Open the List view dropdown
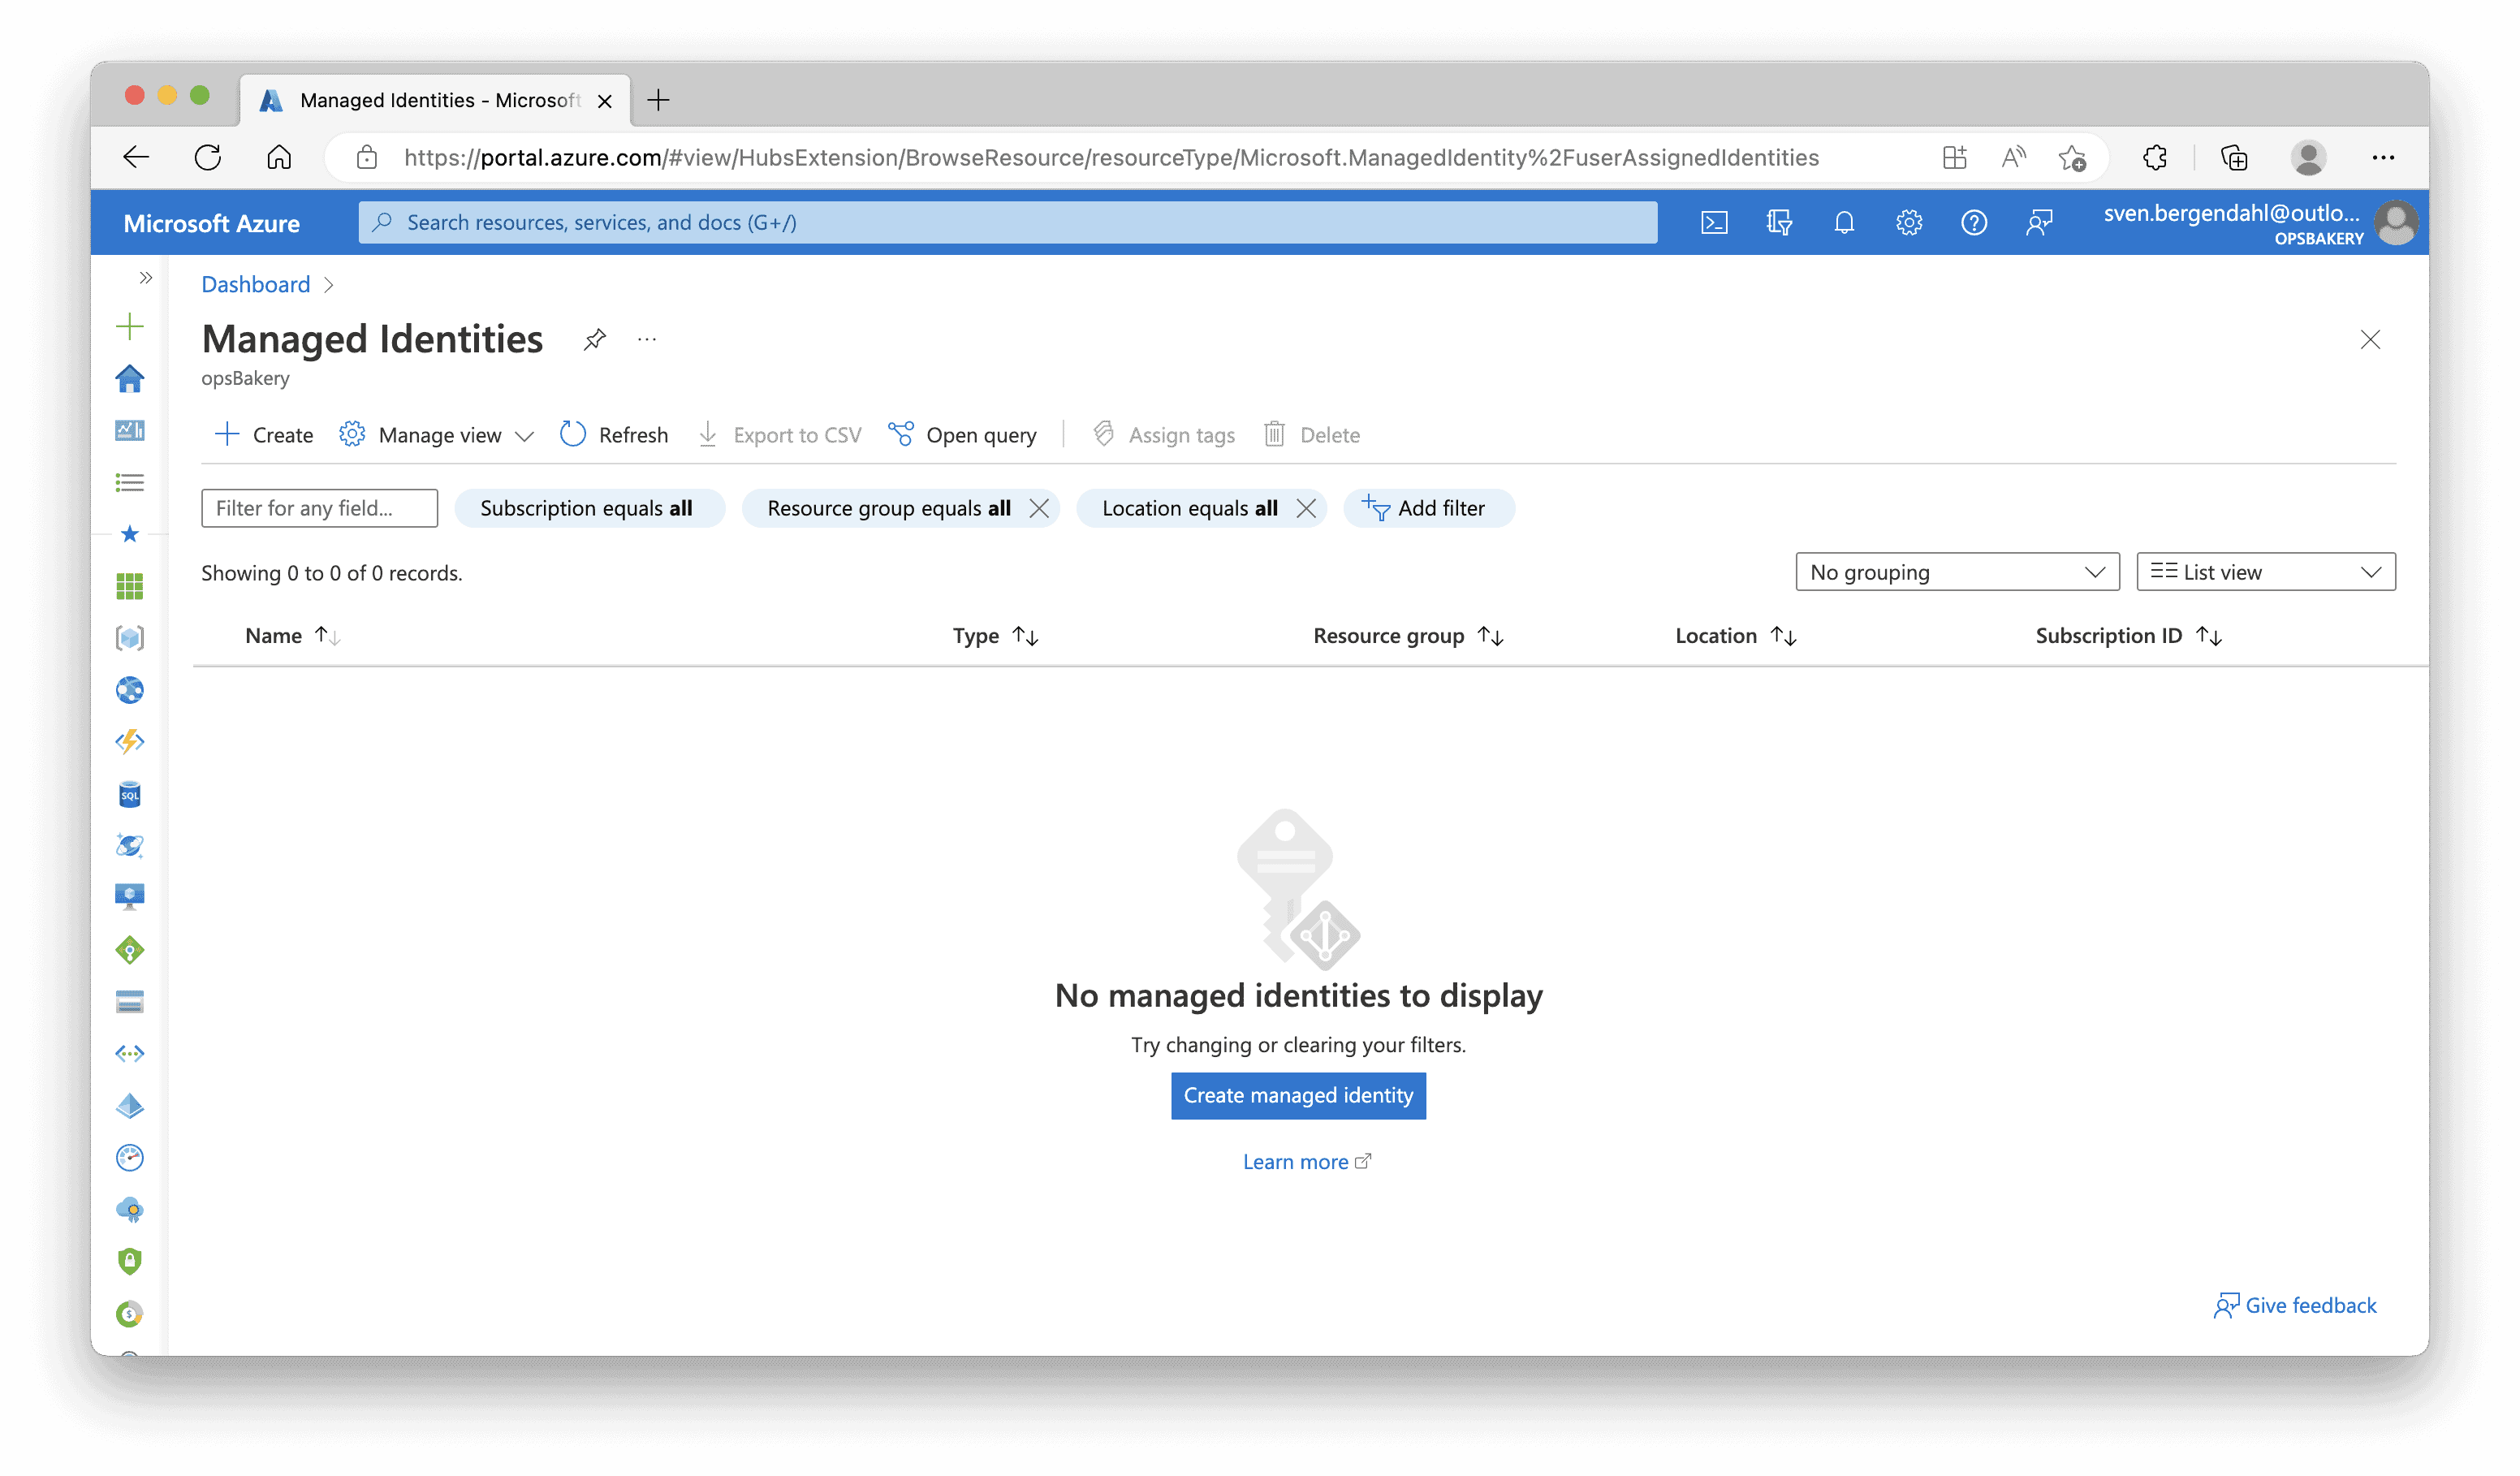Screen dimensions: 2520x1476 (x=2264, y=572)
